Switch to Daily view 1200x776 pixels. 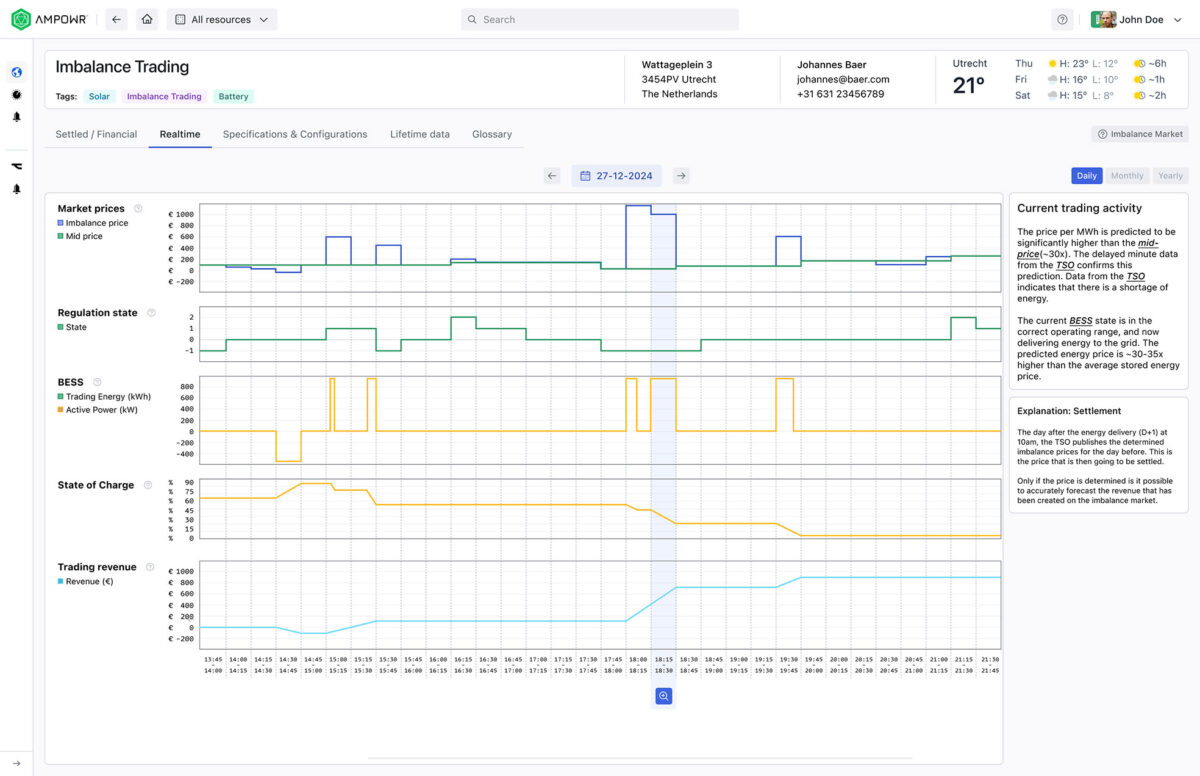pyautogui.click(x=1086, y=175)
